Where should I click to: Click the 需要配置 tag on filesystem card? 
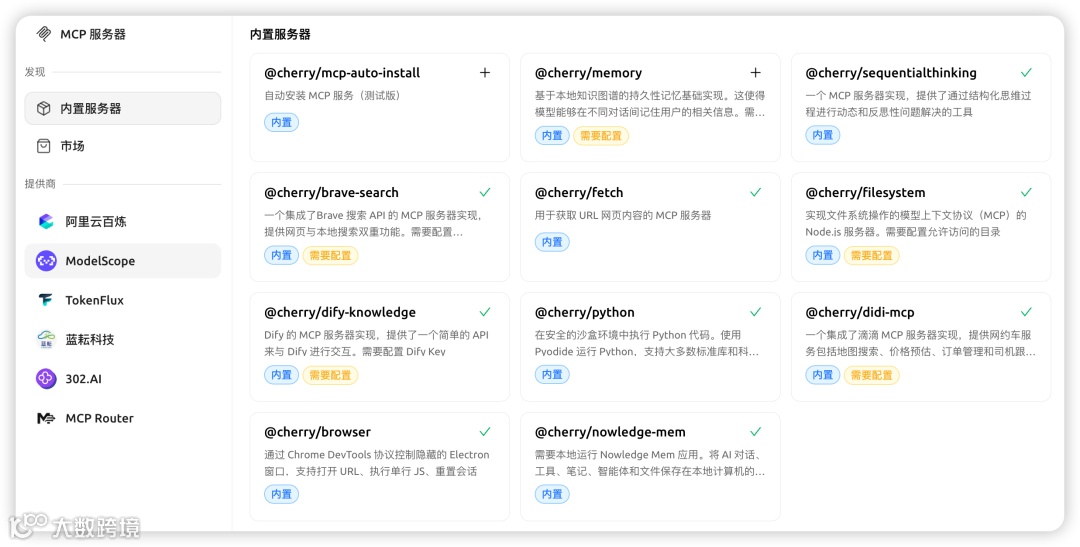point(872,256)
